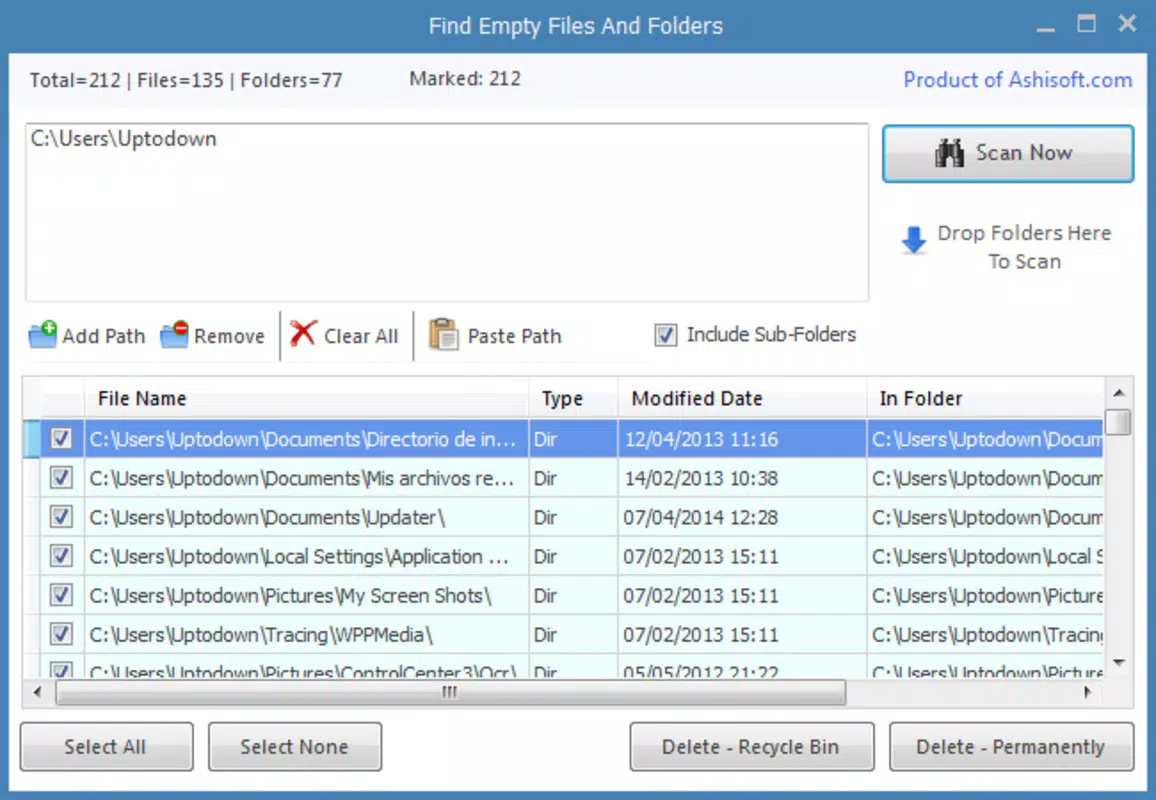This screenshot has width=1156, height=800.
Task: Uncheck the Mis archivos re... row checkbox
Action: 61,478
